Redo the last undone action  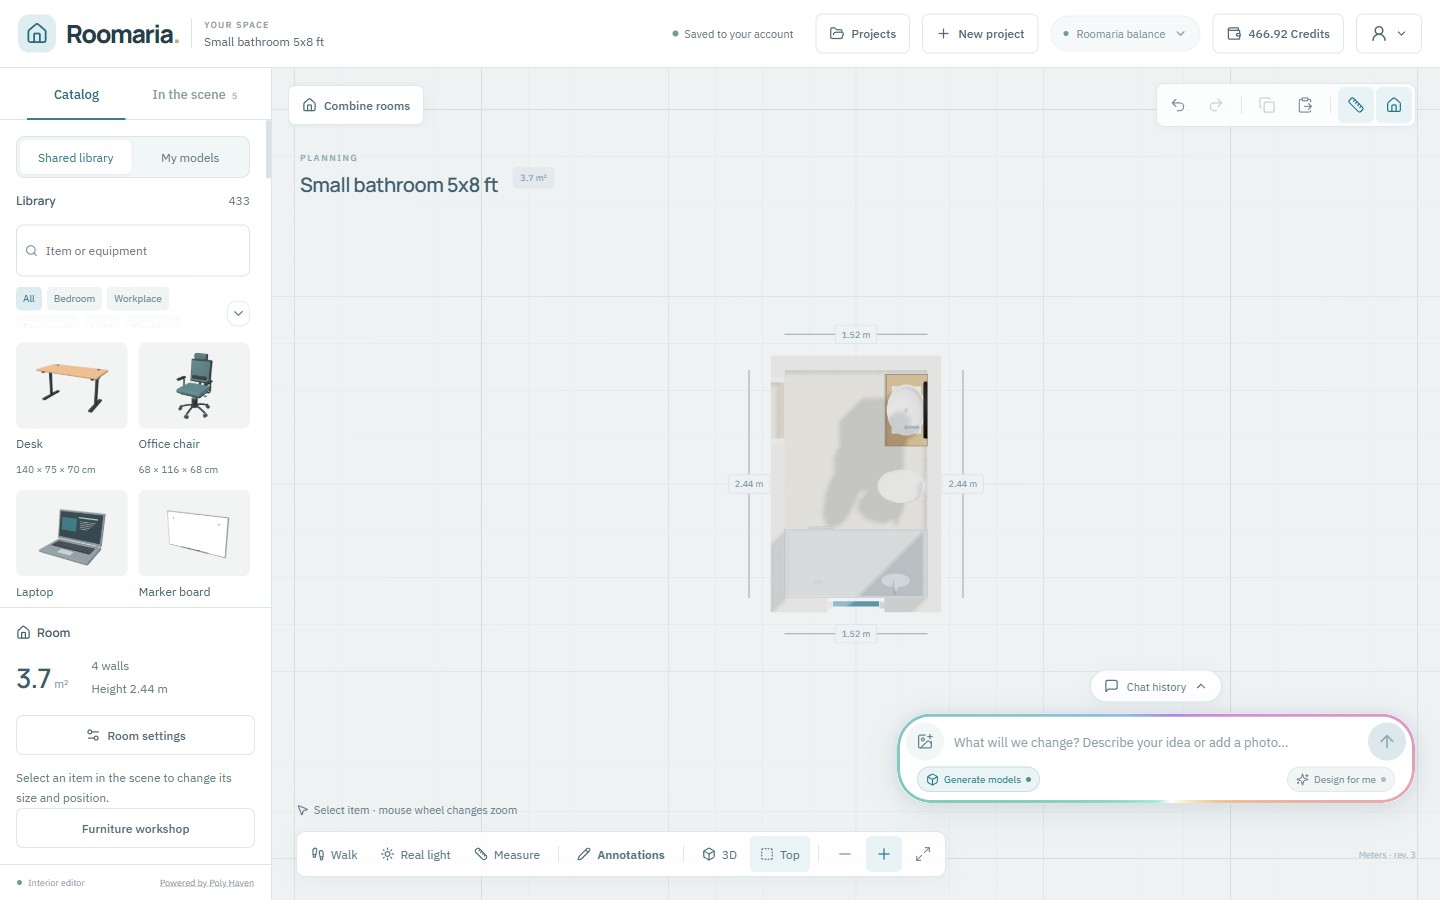[1216, 105]
